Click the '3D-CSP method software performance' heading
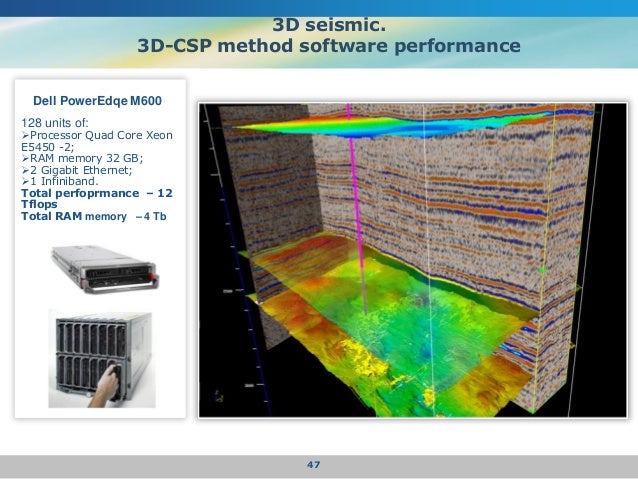 (x=329, y=46)
